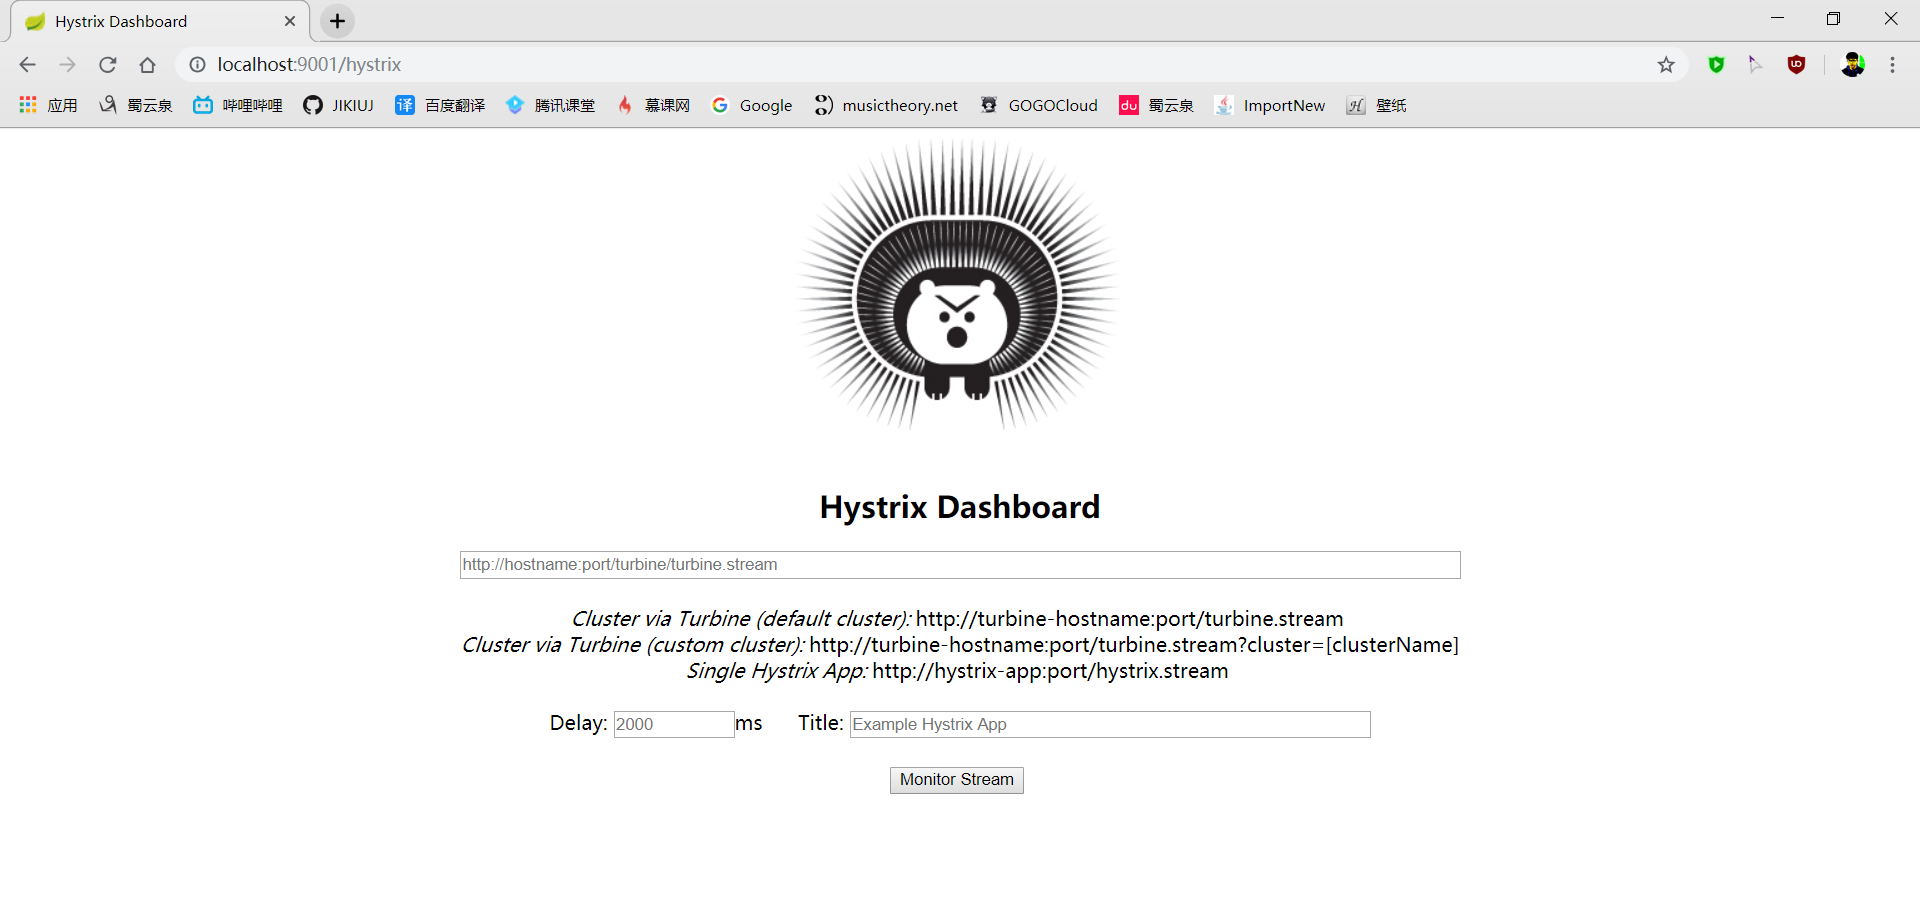Select the Hystrix Dashboard tab
The height and width of the screenshot is (910, 1920).
(160, 21)
